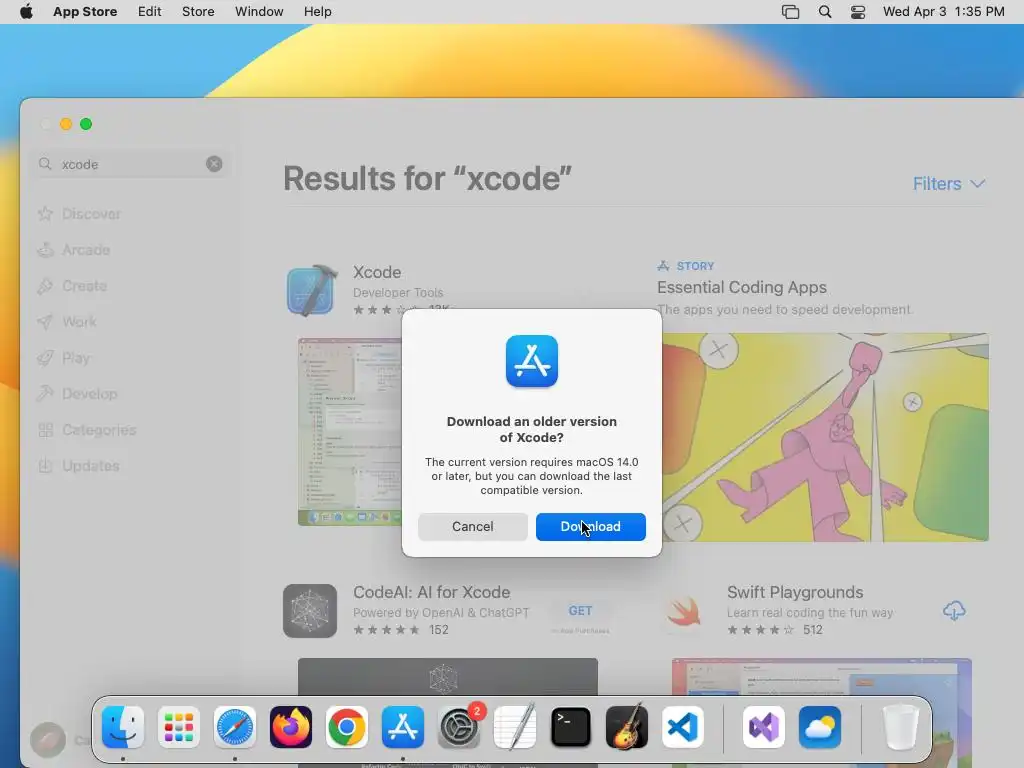Screen dimensions: 1024x768
Task: Open the Edit menu
Action: point(150,12)
